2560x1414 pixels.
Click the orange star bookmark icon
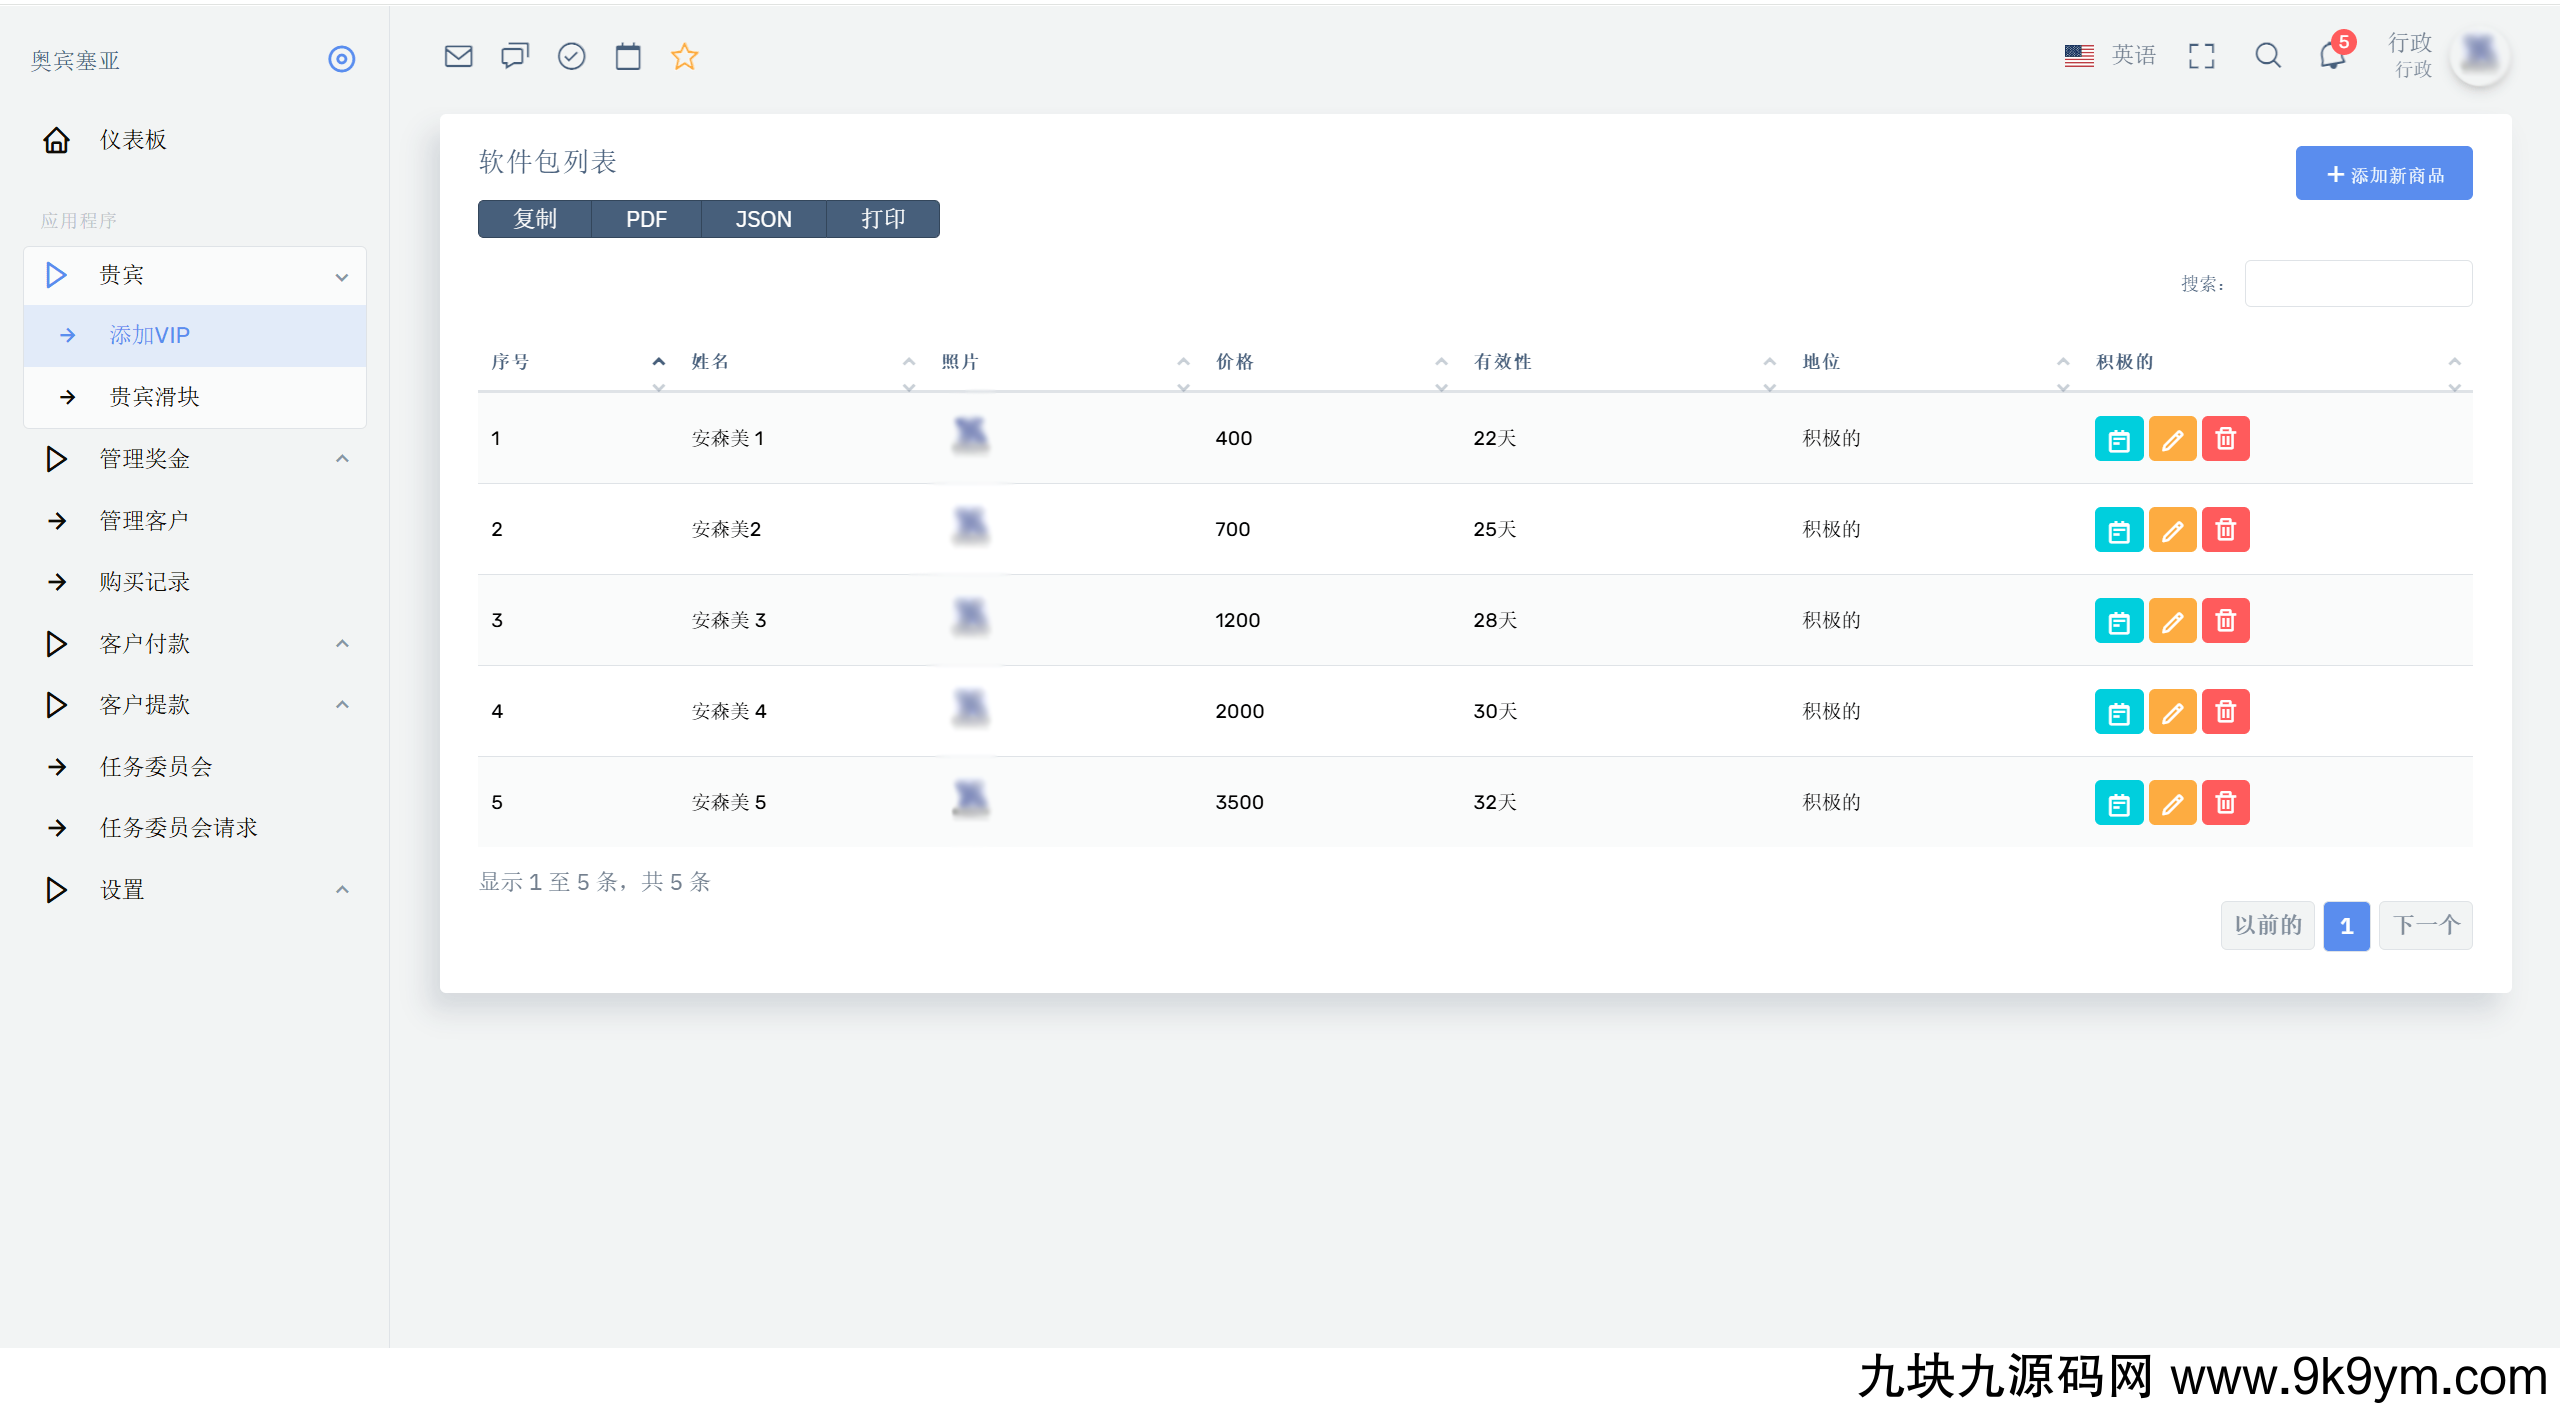(x=684, y=56)
